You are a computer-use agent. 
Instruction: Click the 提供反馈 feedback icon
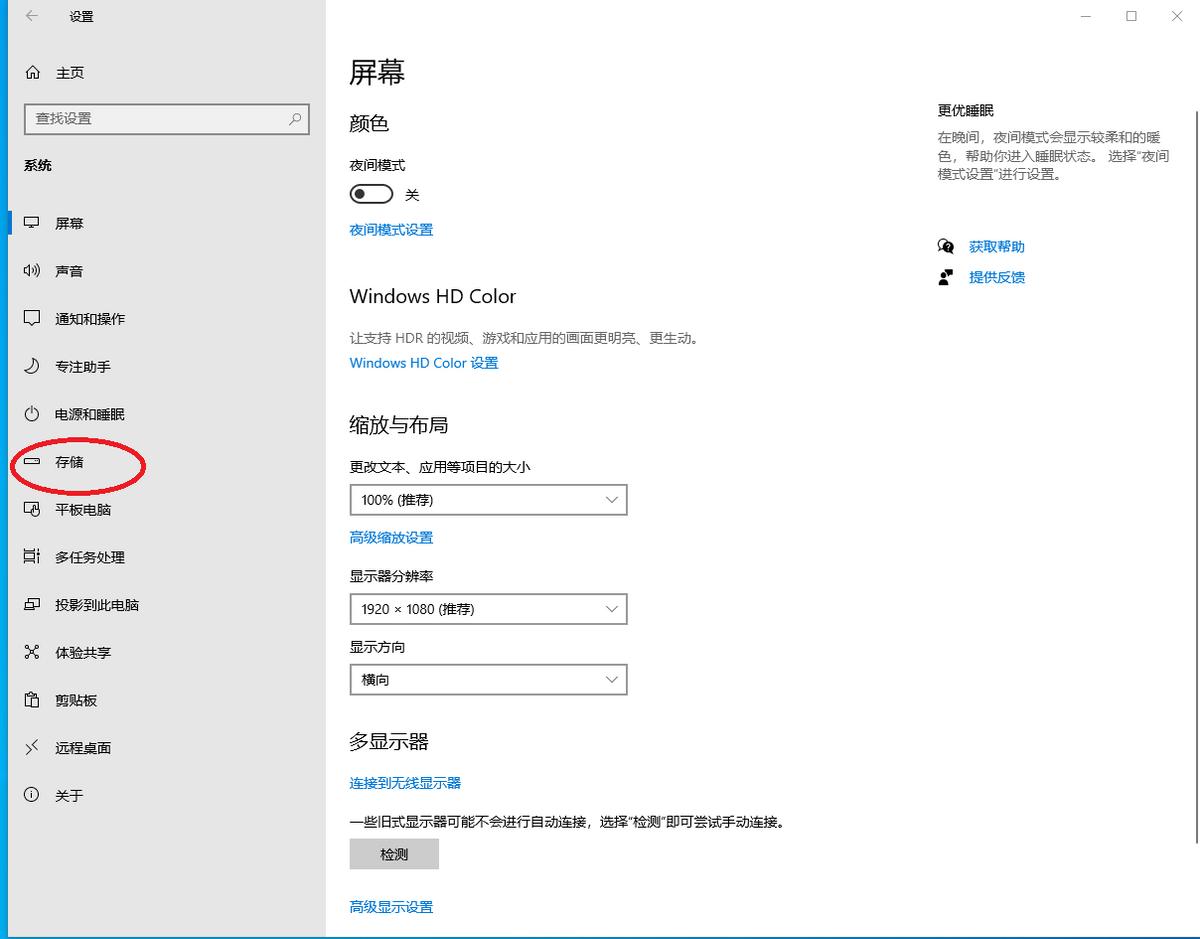coord(945,277)
